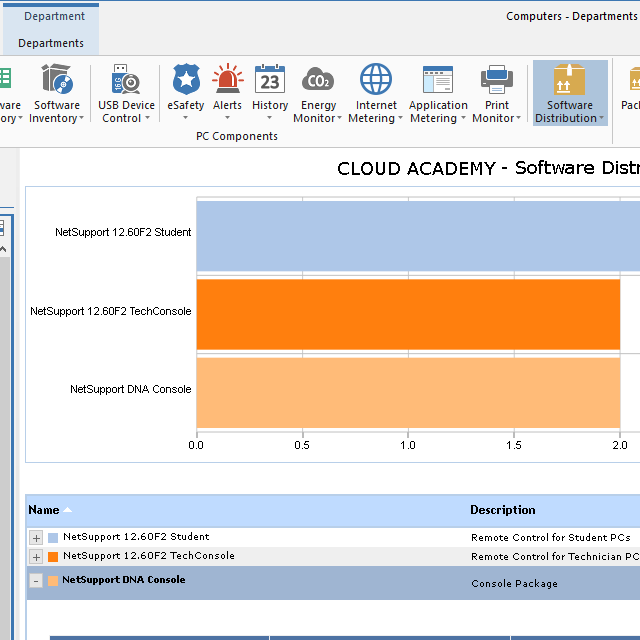
Task: Open Application Metering icon
Action: [438, 79]
